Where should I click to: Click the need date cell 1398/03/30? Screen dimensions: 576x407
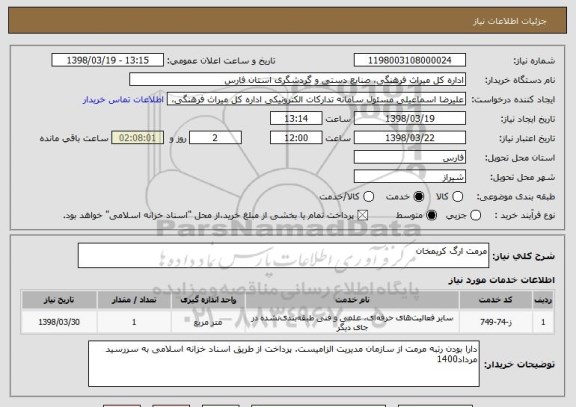(x=59, y=322)
